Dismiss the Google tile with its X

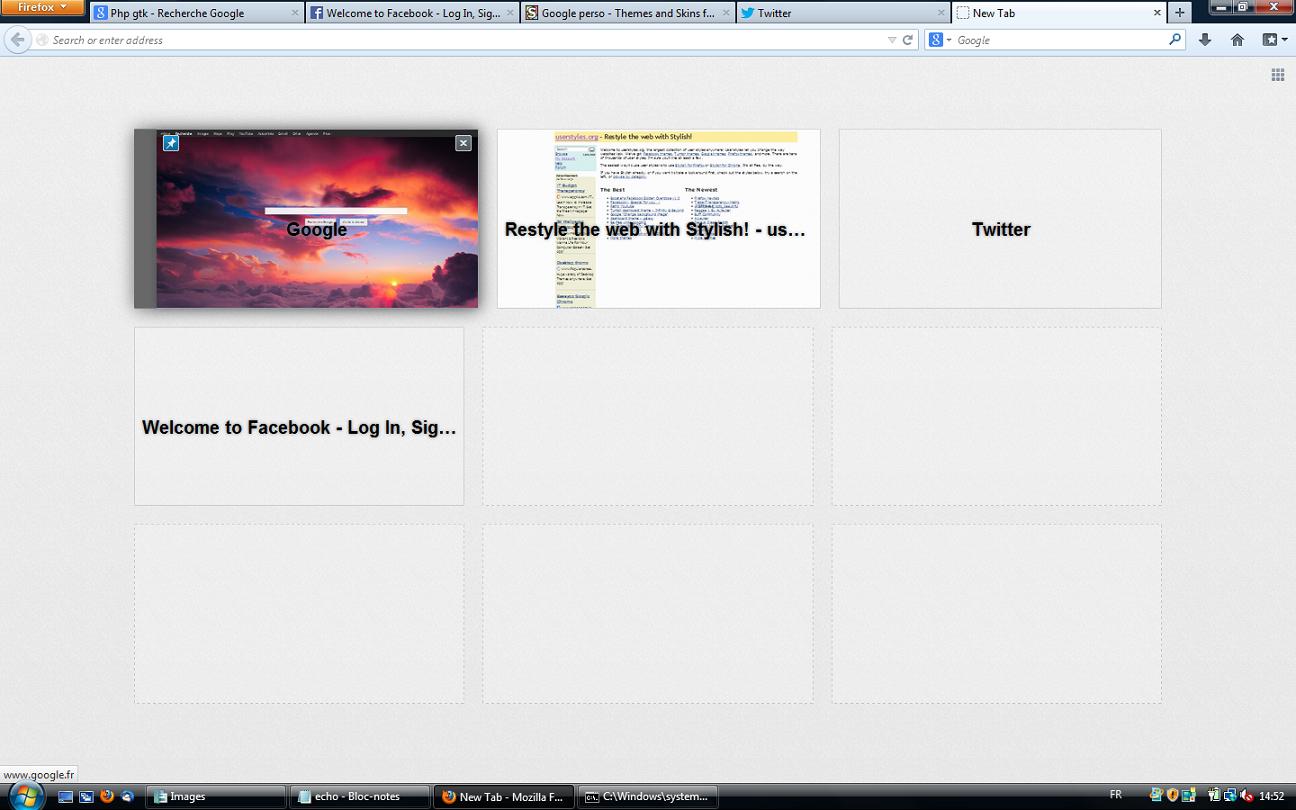[463, 143]
